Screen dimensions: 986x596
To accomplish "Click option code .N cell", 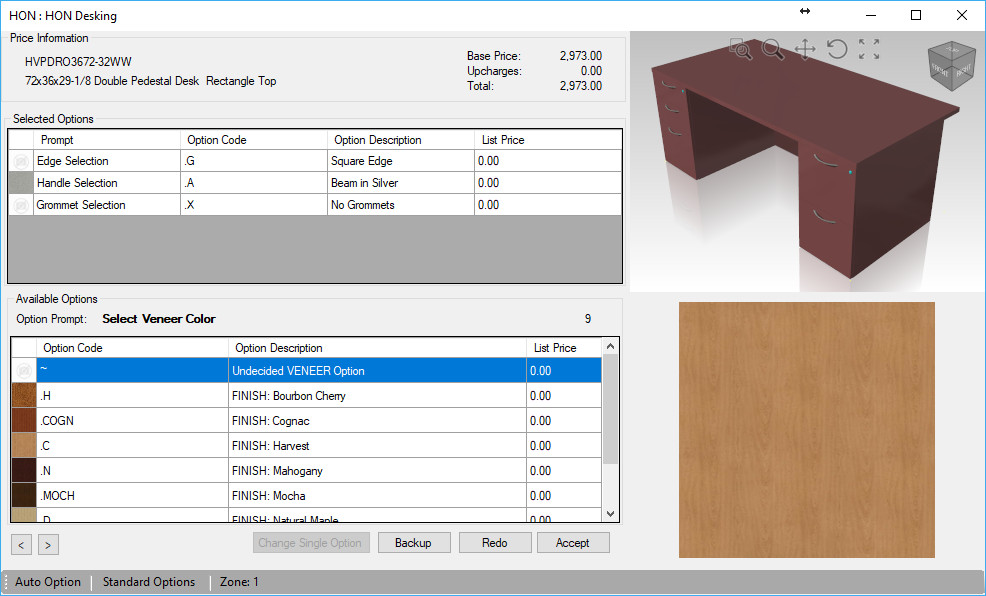I will (132, 471).
